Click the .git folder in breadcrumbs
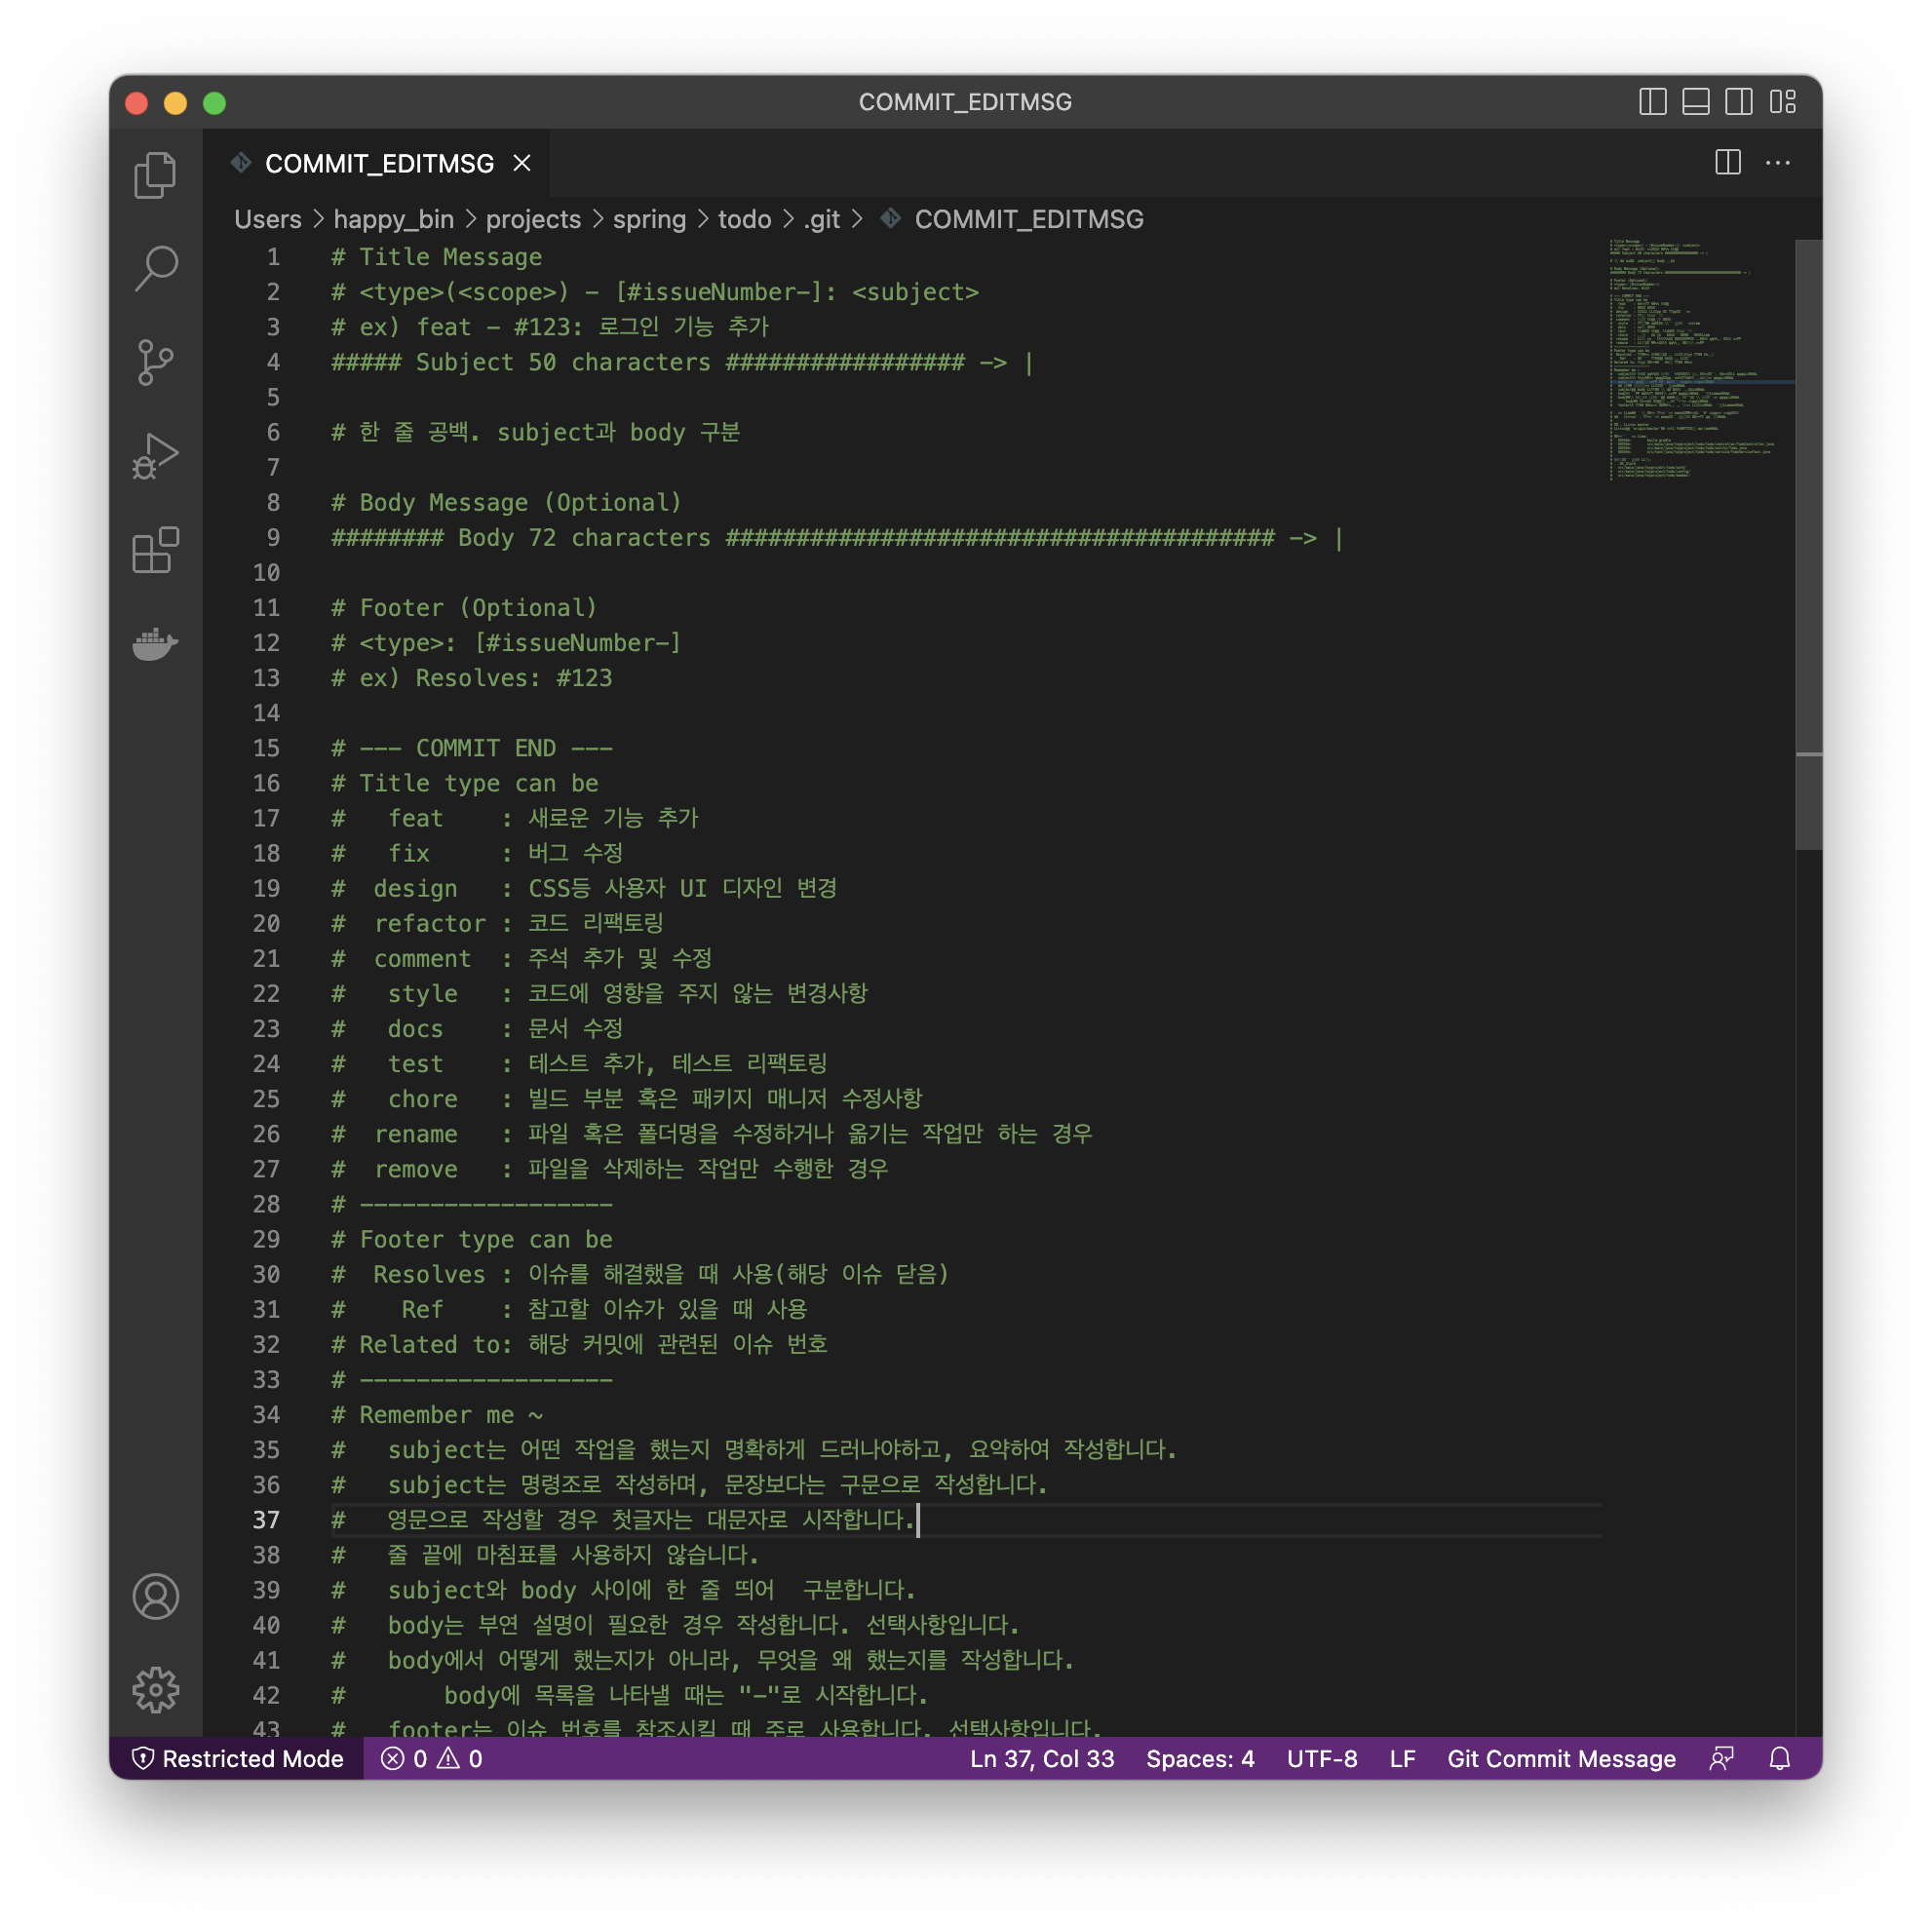Viewport: 1932px width, 1924px height. (821, 219)
